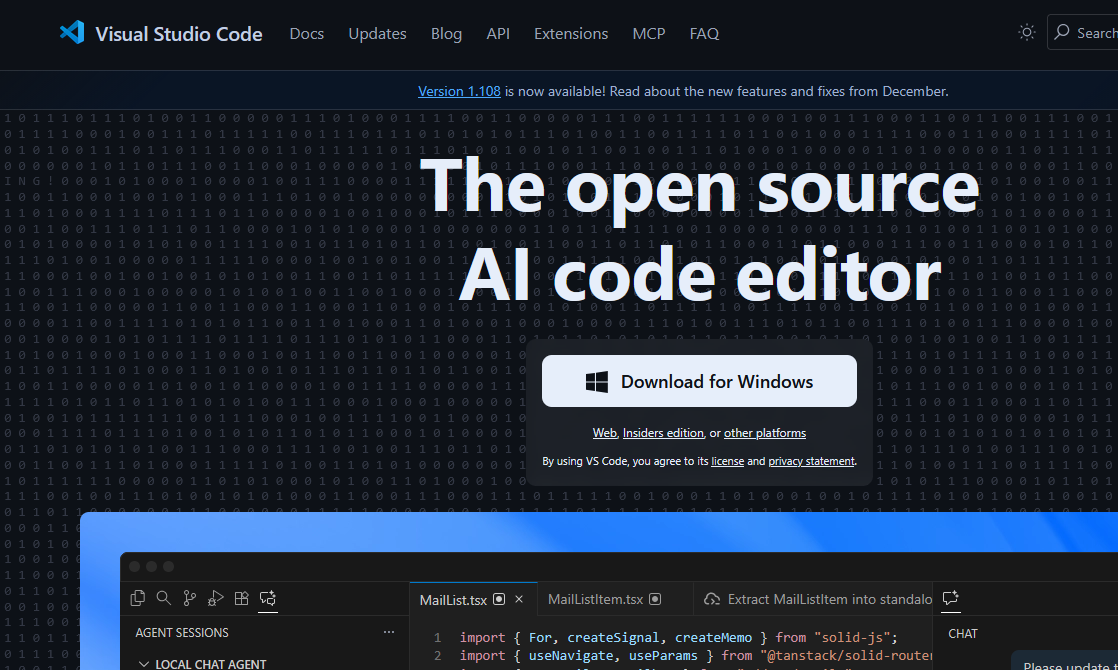Open the Run and Debug icon
Screen dimensions: 1118x670
[215, 598]
